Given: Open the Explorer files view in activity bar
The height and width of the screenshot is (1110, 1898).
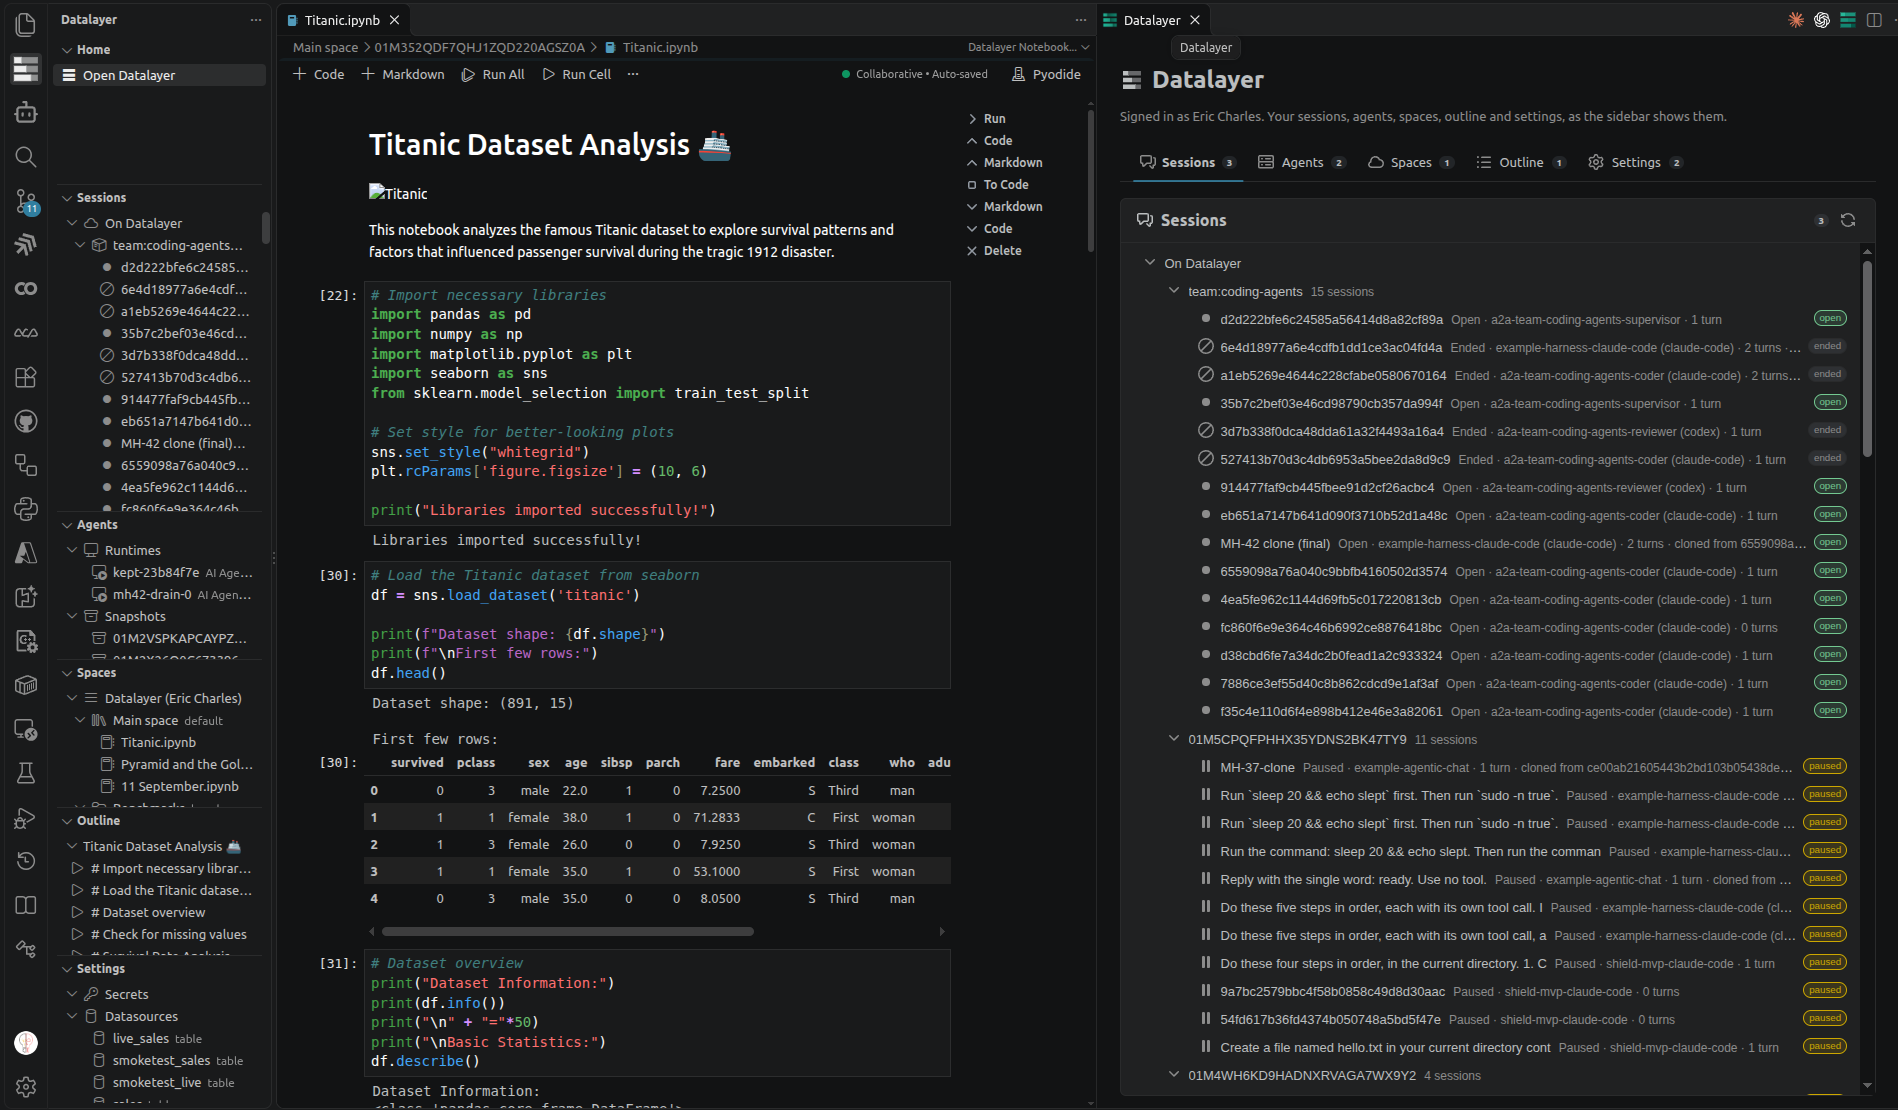Looking at the screenshot, I should coord(26,24).
